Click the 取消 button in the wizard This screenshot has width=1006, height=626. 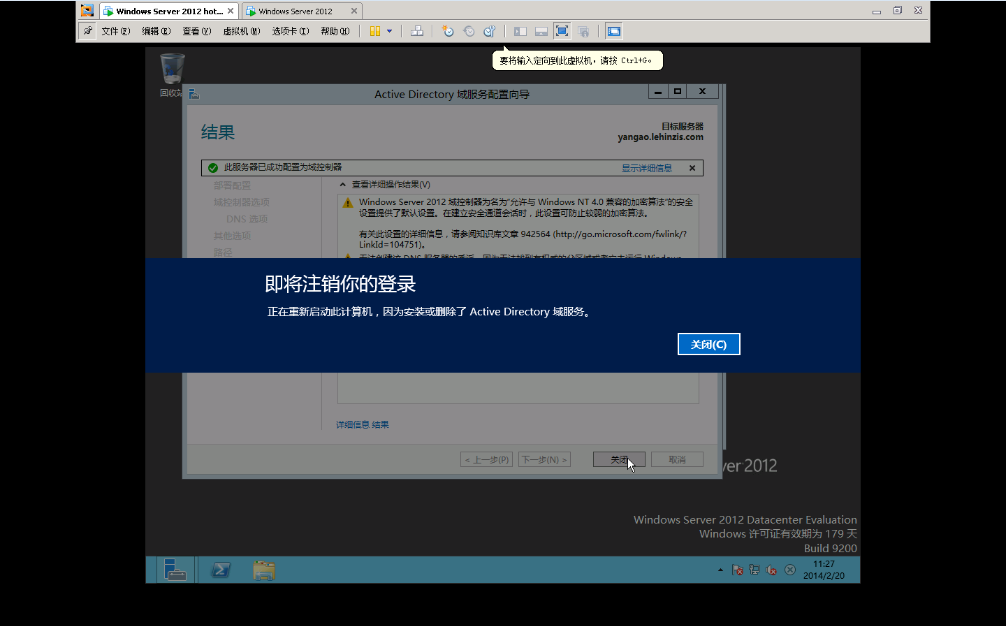tap(677, 459)
